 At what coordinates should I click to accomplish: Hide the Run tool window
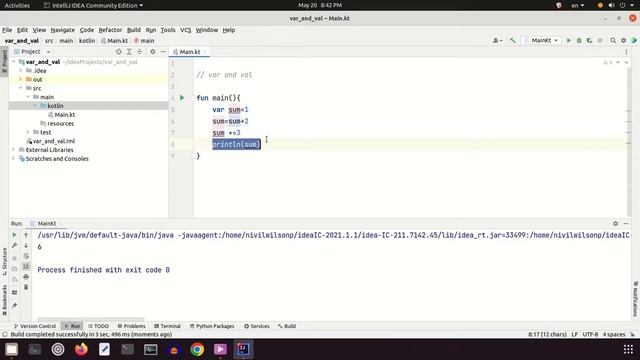626,224
